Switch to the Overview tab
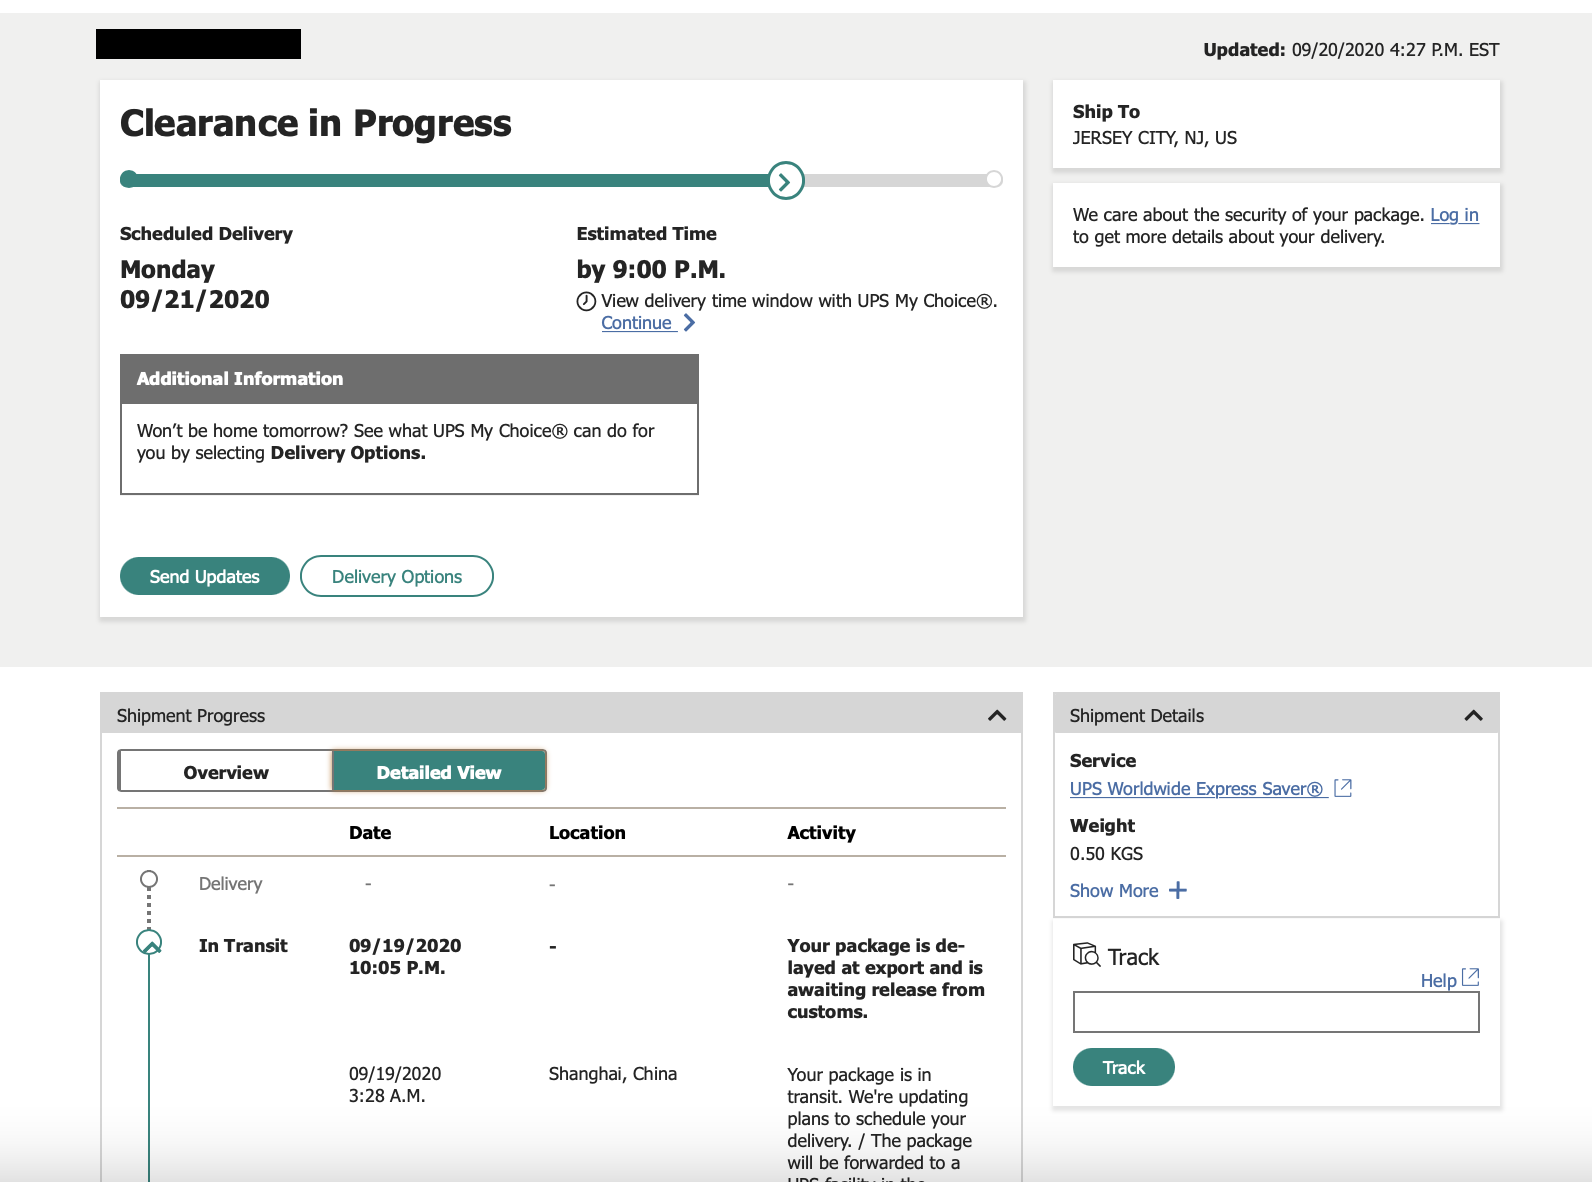The height and width of the screenshot is (1182, 1592). 225,772
